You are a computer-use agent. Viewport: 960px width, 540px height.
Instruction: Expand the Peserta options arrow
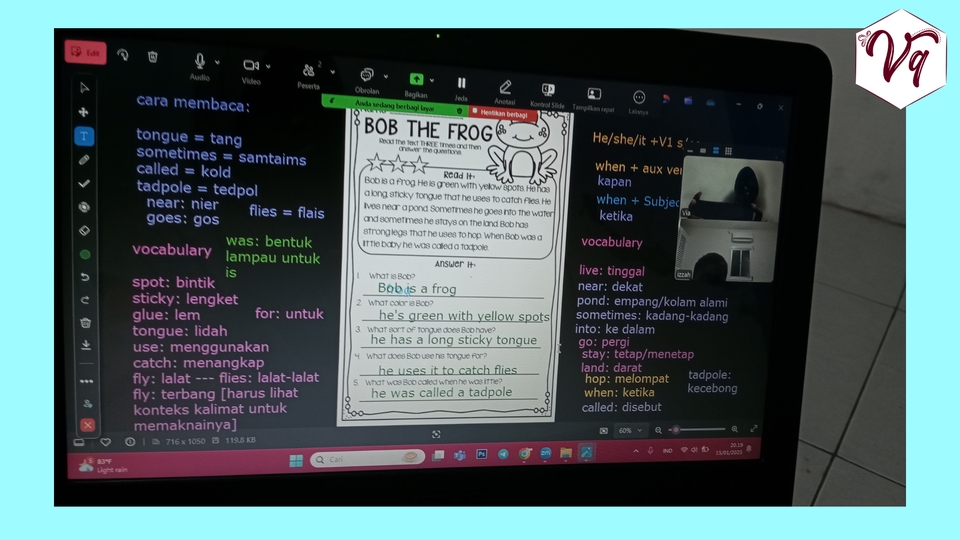[332, 72]
